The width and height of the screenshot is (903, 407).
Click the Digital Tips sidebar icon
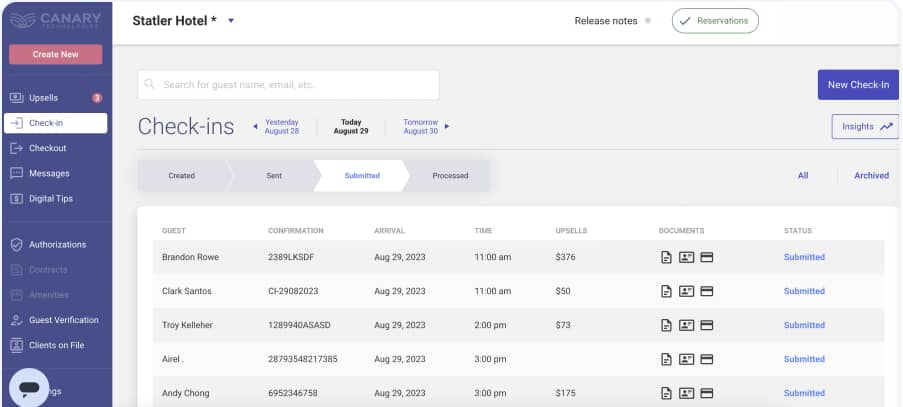tap(16, 199)
